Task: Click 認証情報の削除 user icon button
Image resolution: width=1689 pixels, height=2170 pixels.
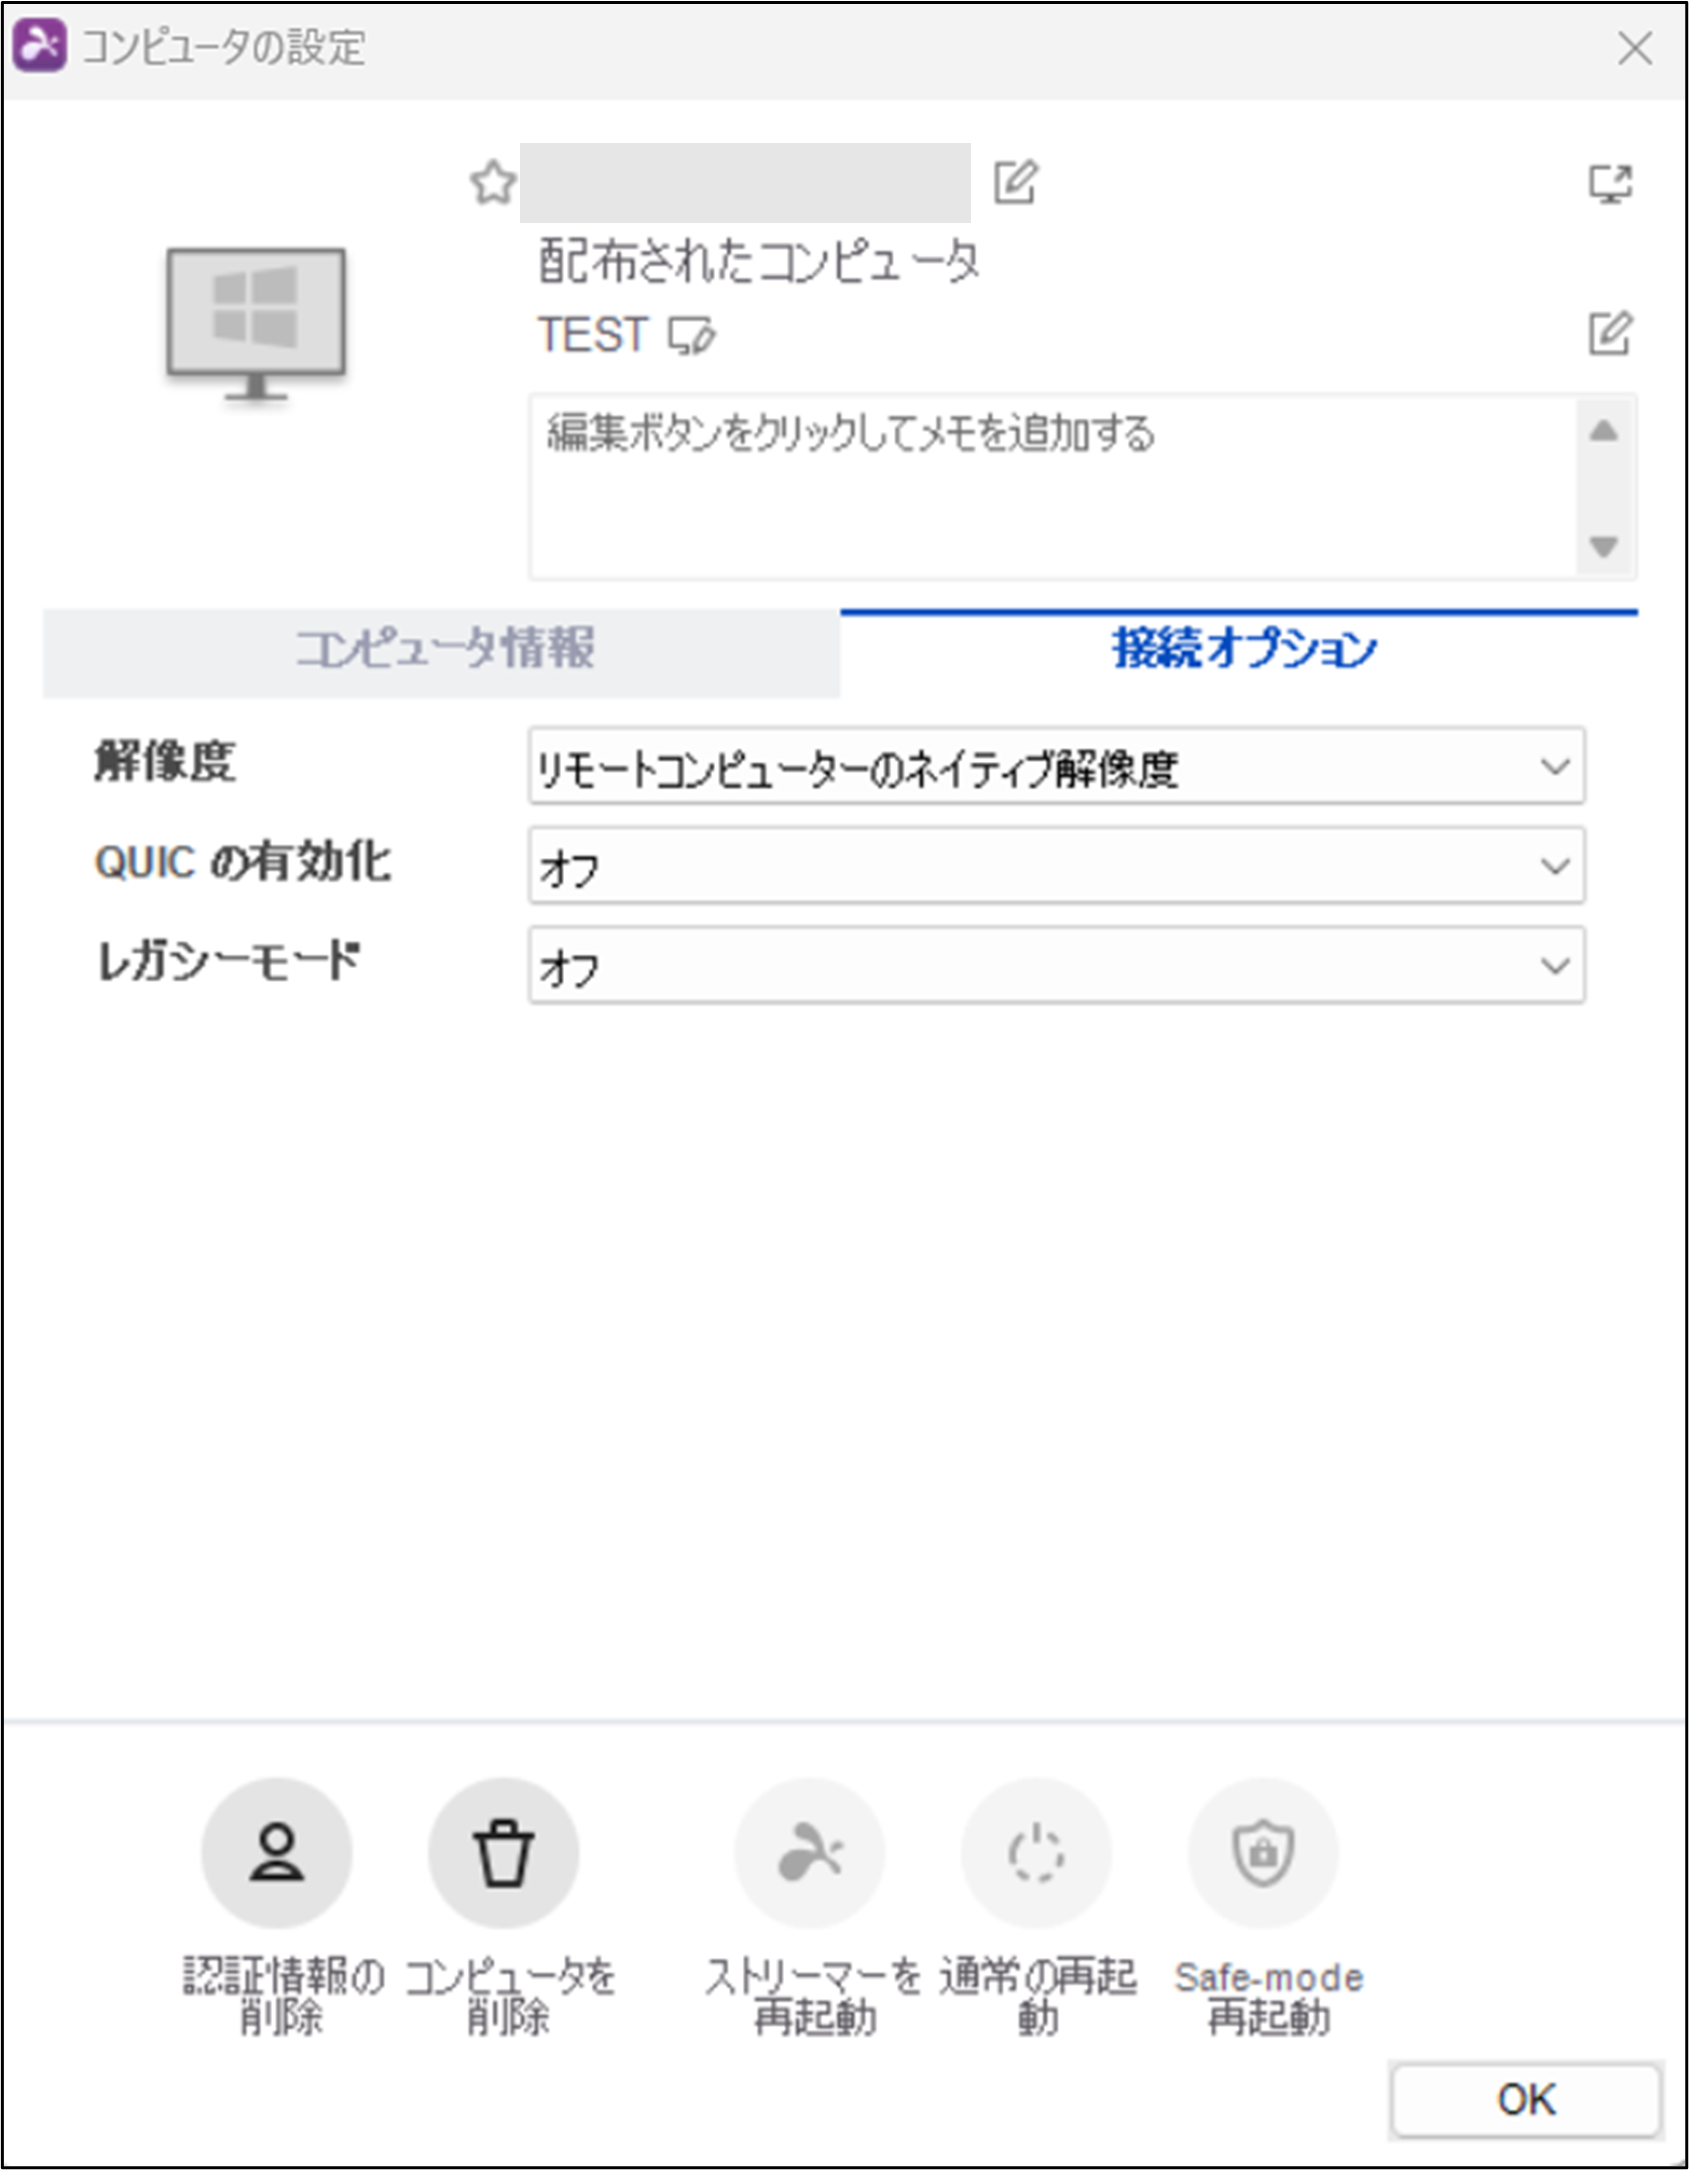Action: pos(277,1852)
